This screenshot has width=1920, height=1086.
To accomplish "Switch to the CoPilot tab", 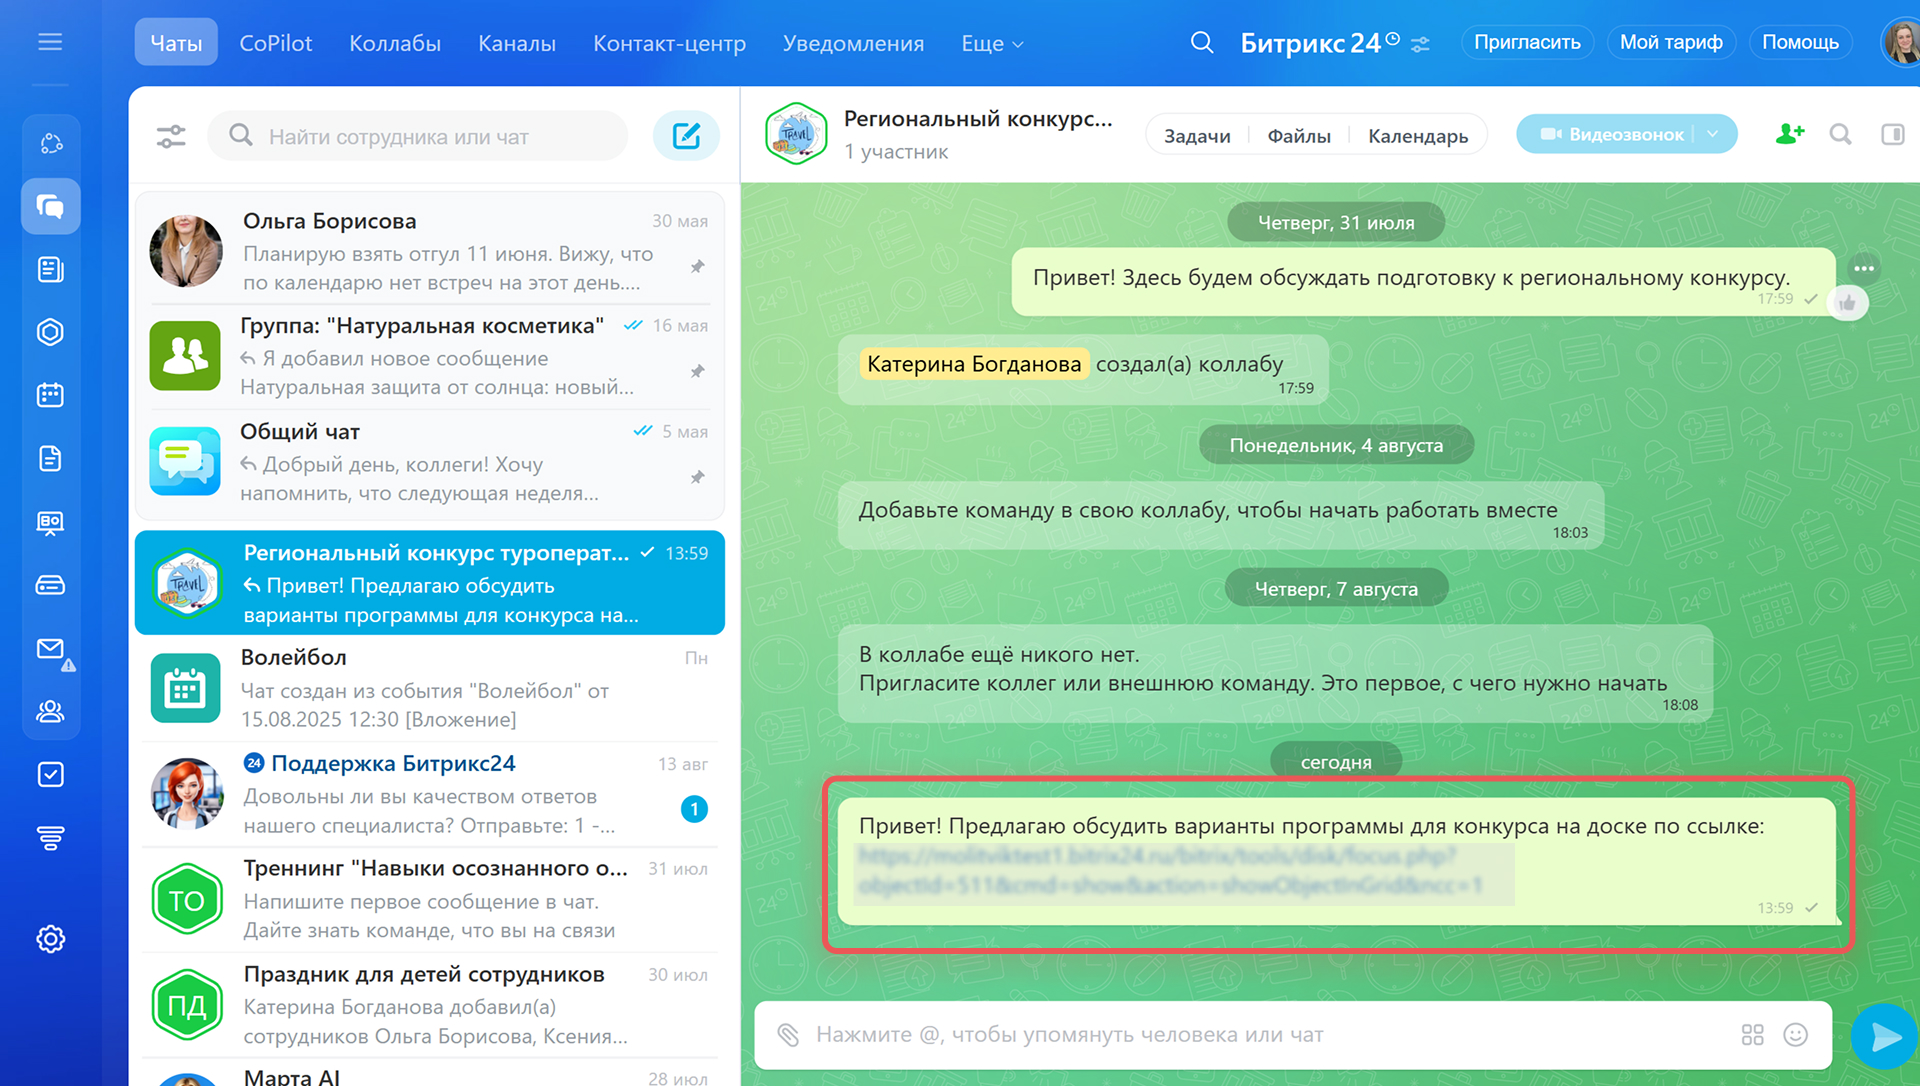I will (275, 43).
